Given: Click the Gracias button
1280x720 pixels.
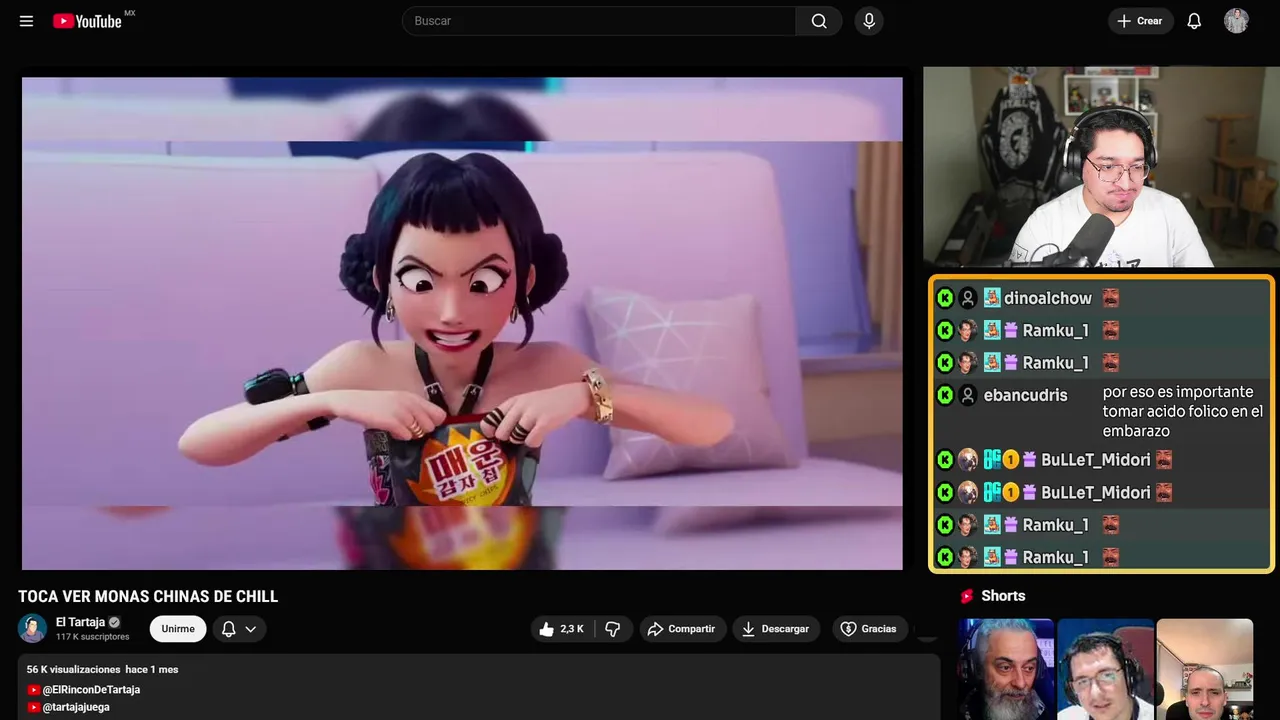Looking at the screenshot, I should [x=868, y=629].
